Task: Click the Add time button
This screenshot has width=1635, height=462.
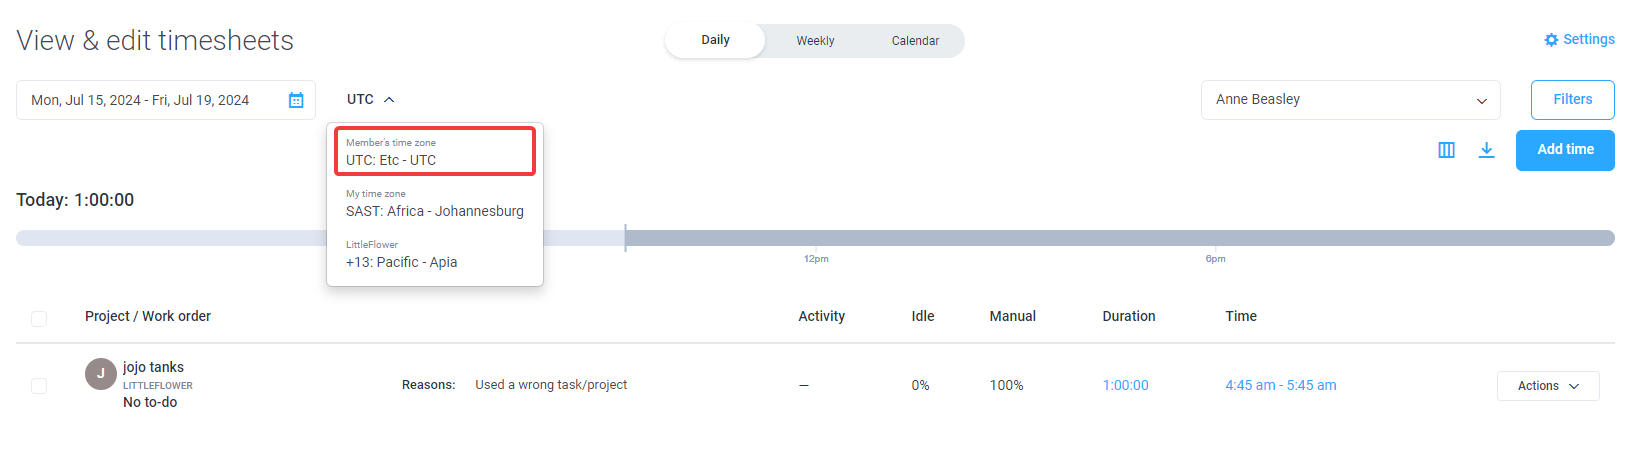Action: click(1565, 150)
